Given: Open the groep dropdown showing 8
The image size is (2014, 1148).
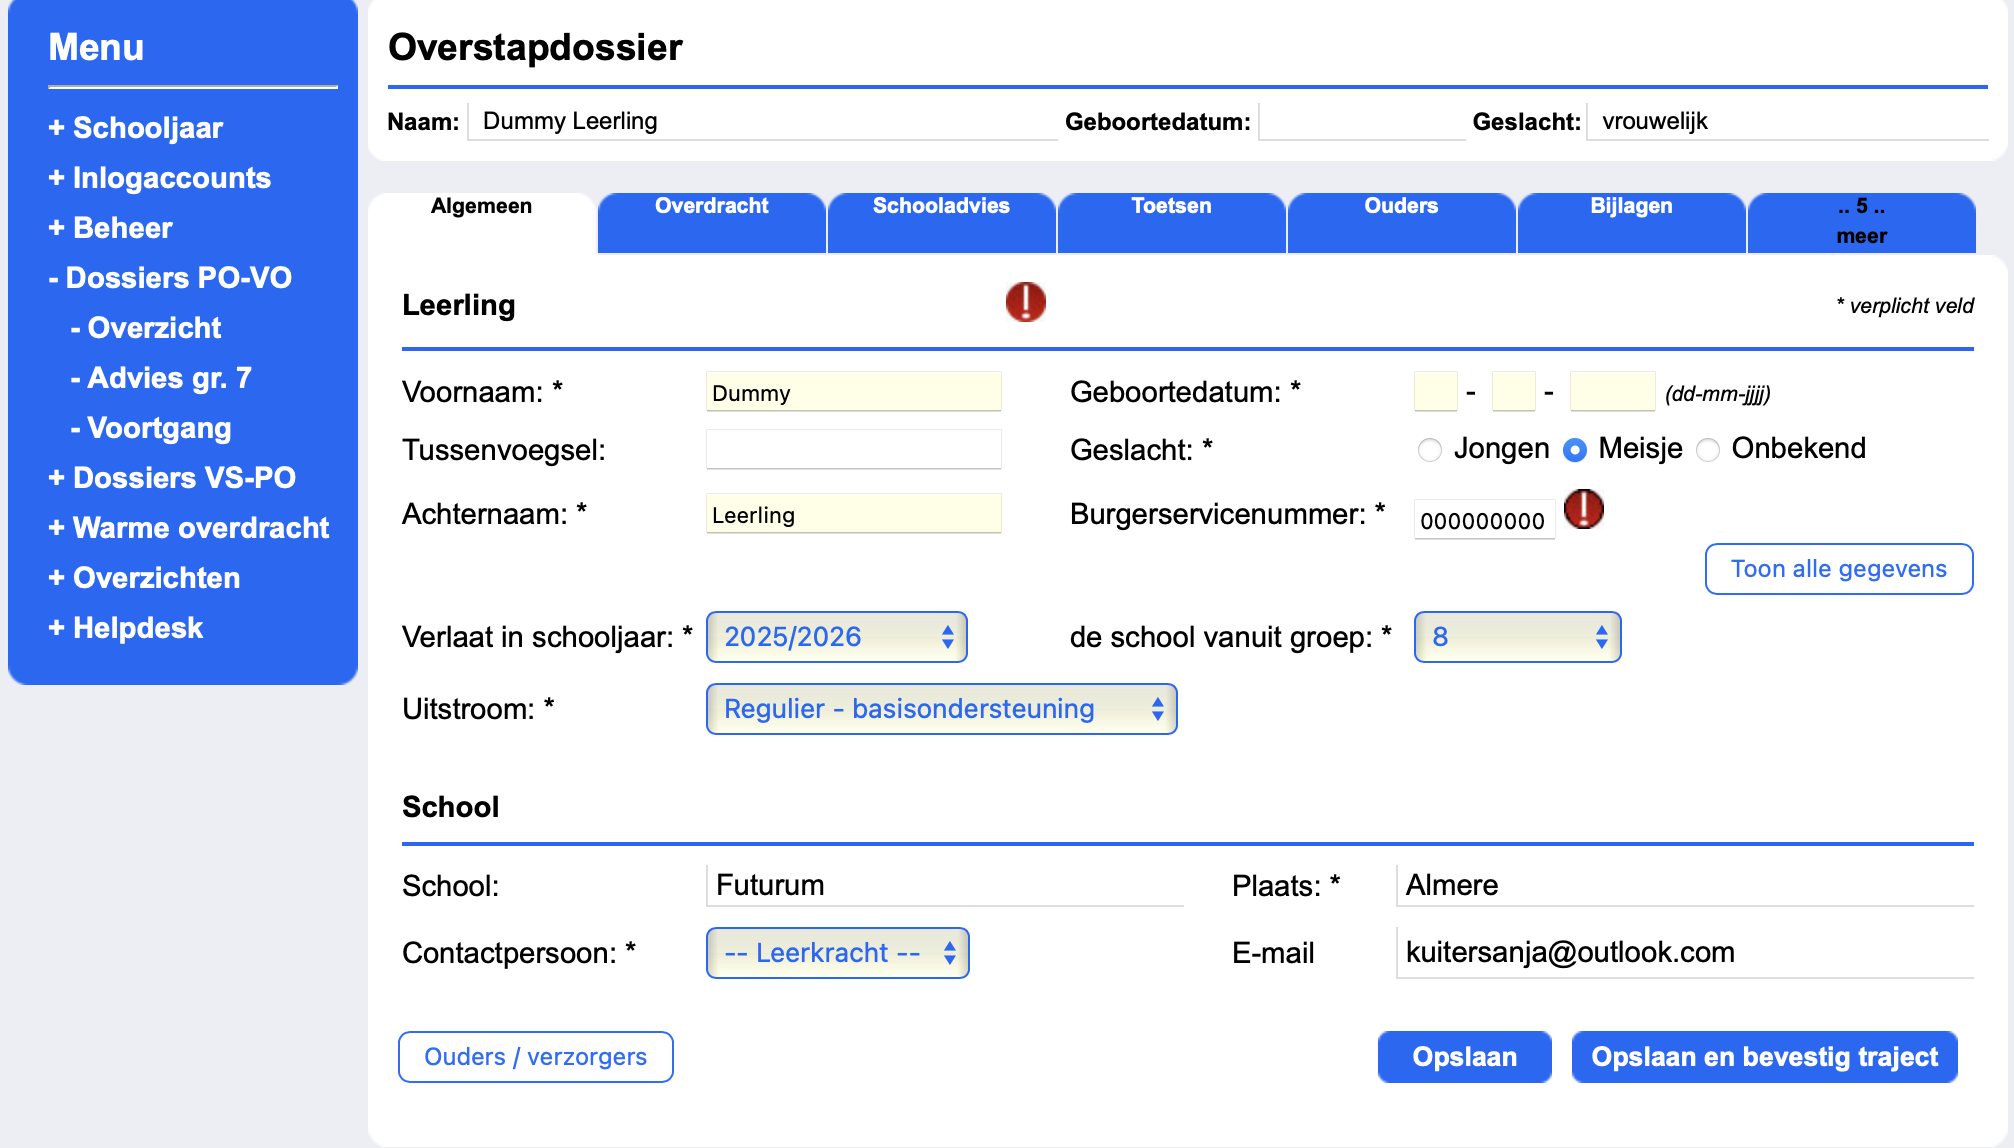Looking at the screenshot, I should pyautogui.click(x=1516, y=637).
